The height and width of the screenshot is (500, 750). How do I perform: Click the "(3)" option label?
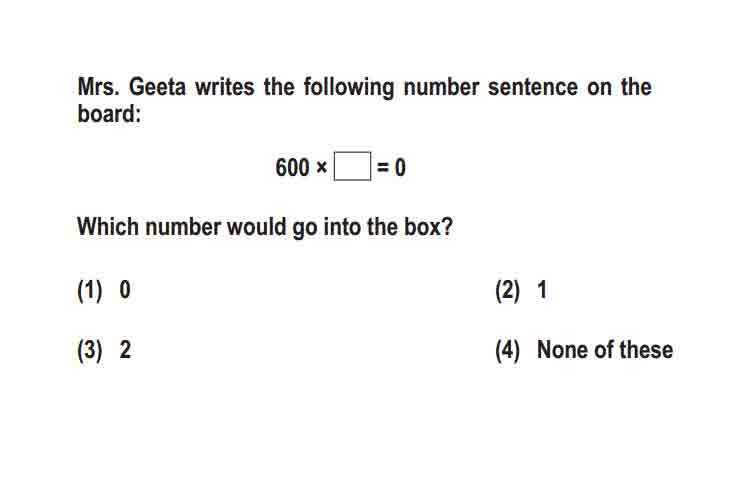90,350
